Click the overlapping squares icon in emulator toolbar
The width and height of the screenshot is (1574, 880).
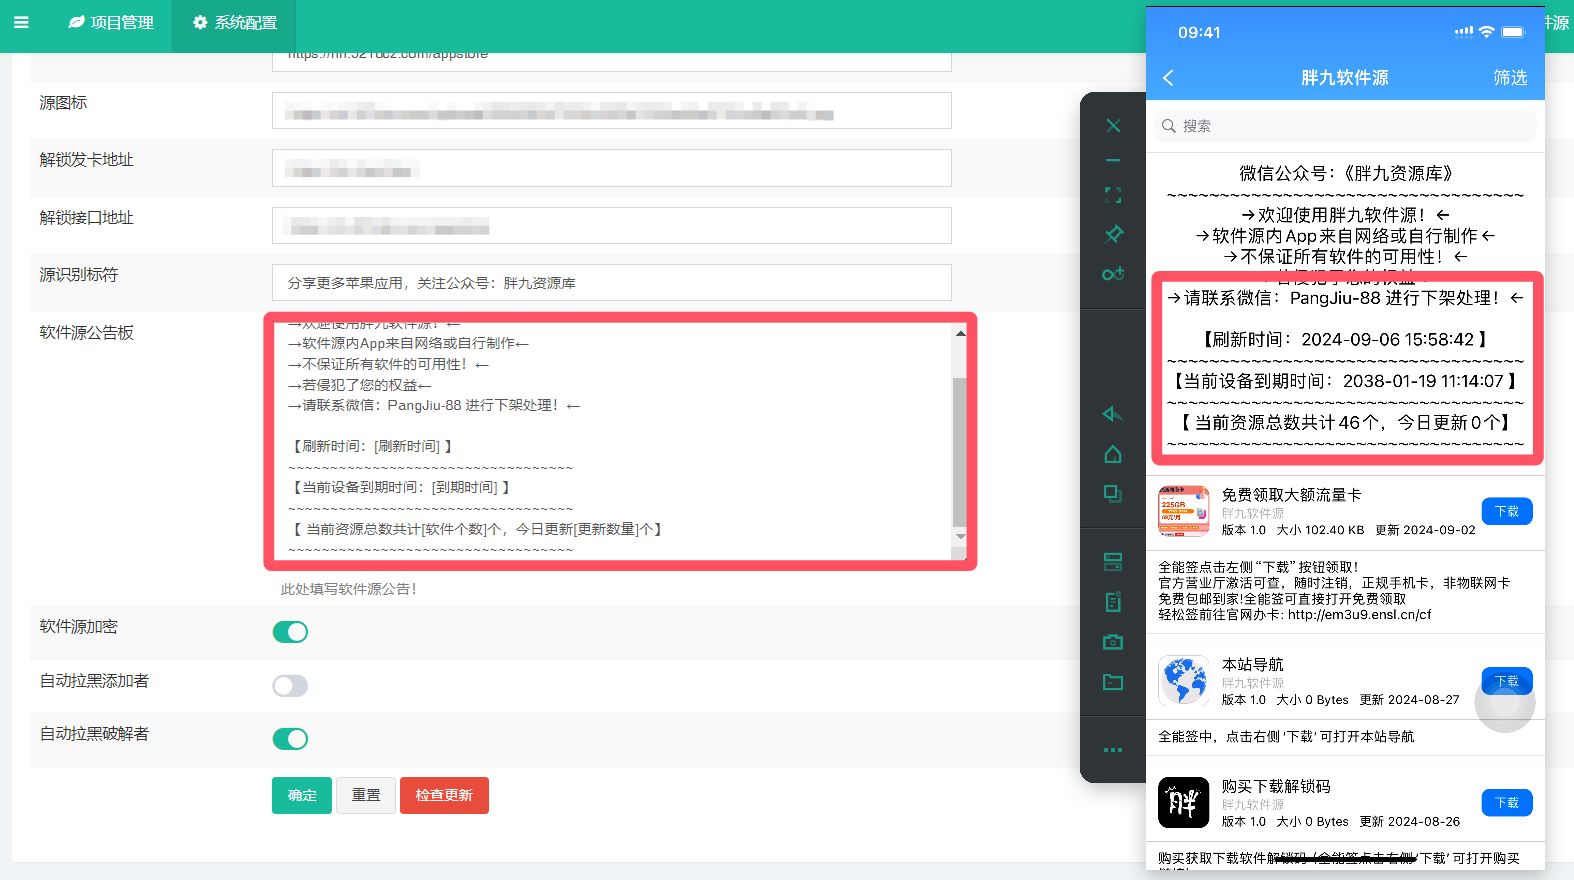[x=1113, y=493]
